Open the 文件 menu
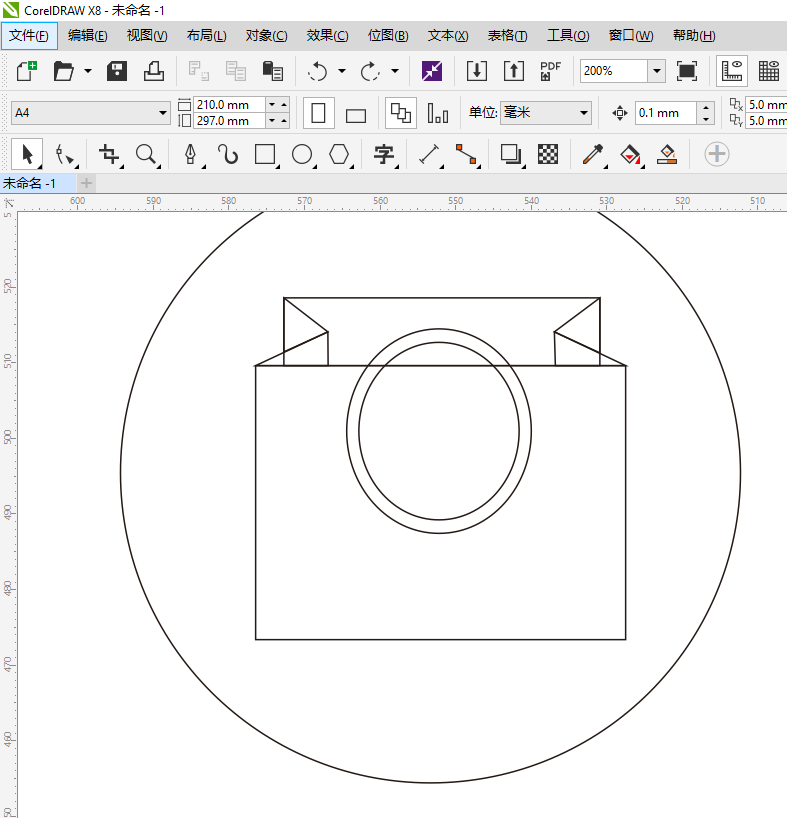The height and width of the screenshot is (818, 787). (29, 36)
